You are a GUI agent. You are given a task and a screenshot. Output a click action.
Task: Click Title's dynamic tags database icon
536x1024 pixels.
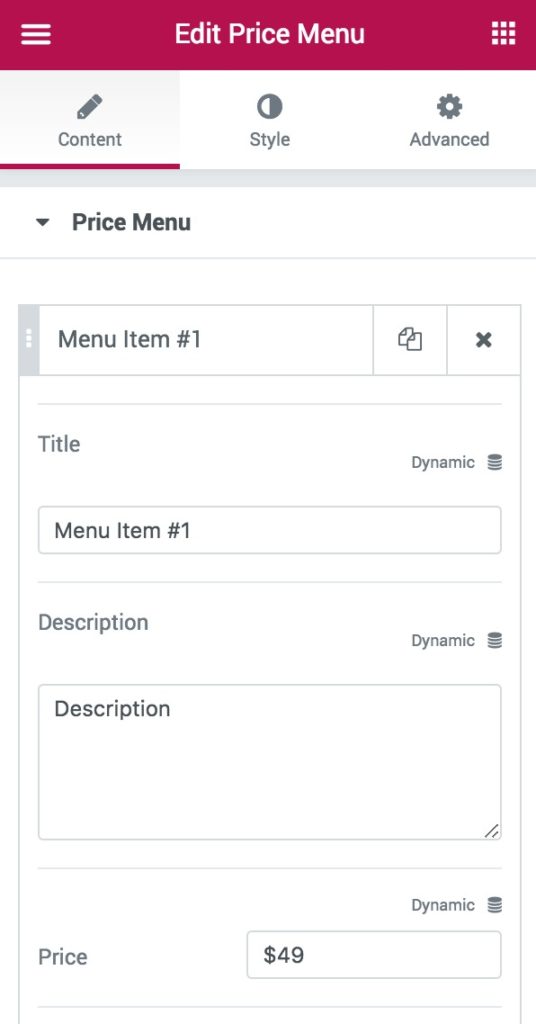pos(495,463)
